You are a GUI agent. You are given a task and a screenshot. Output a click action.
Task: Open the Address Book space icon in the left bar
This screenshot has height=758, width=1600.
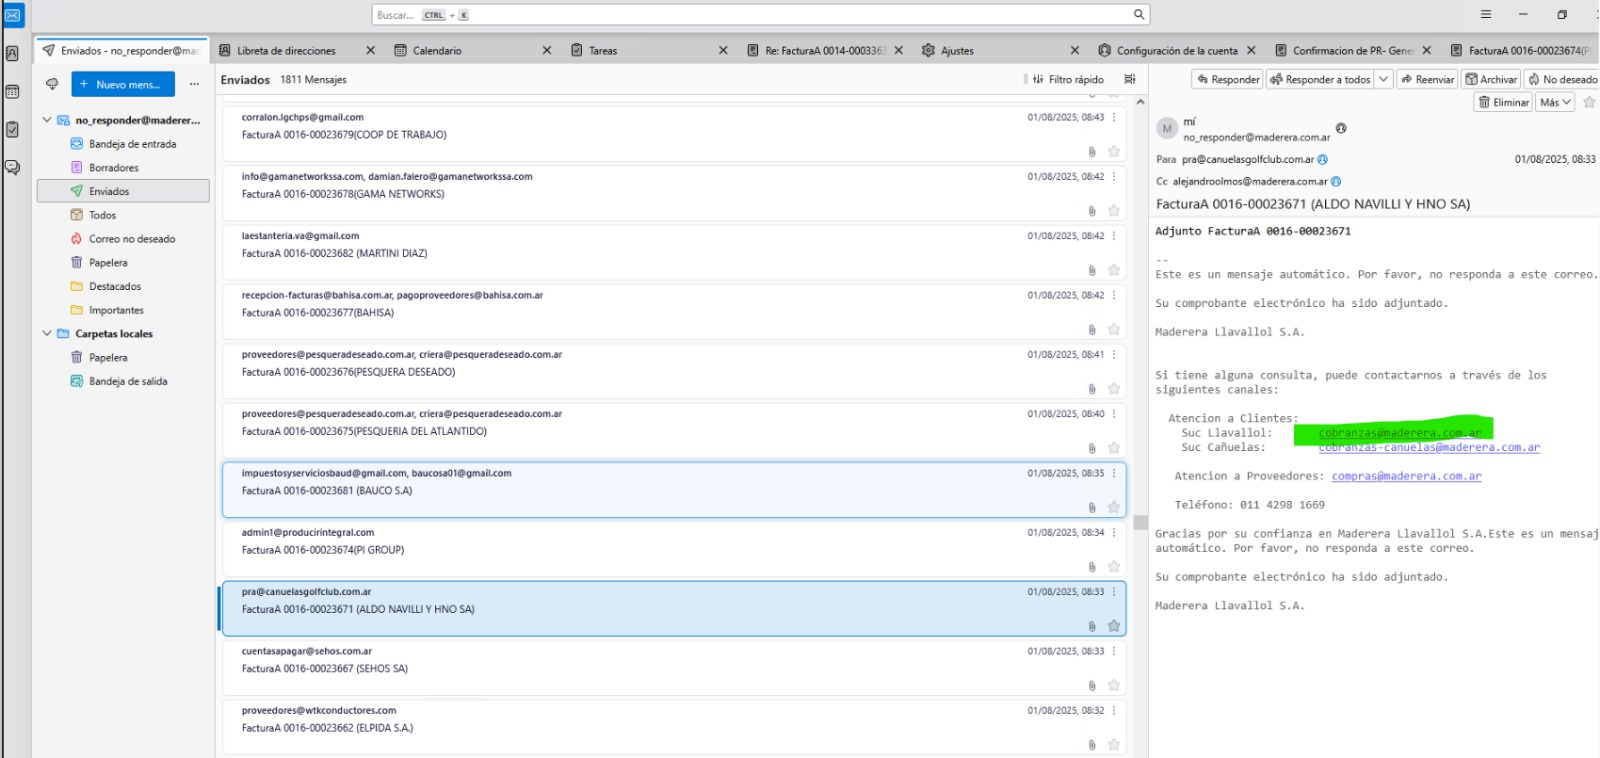point(13,54)
